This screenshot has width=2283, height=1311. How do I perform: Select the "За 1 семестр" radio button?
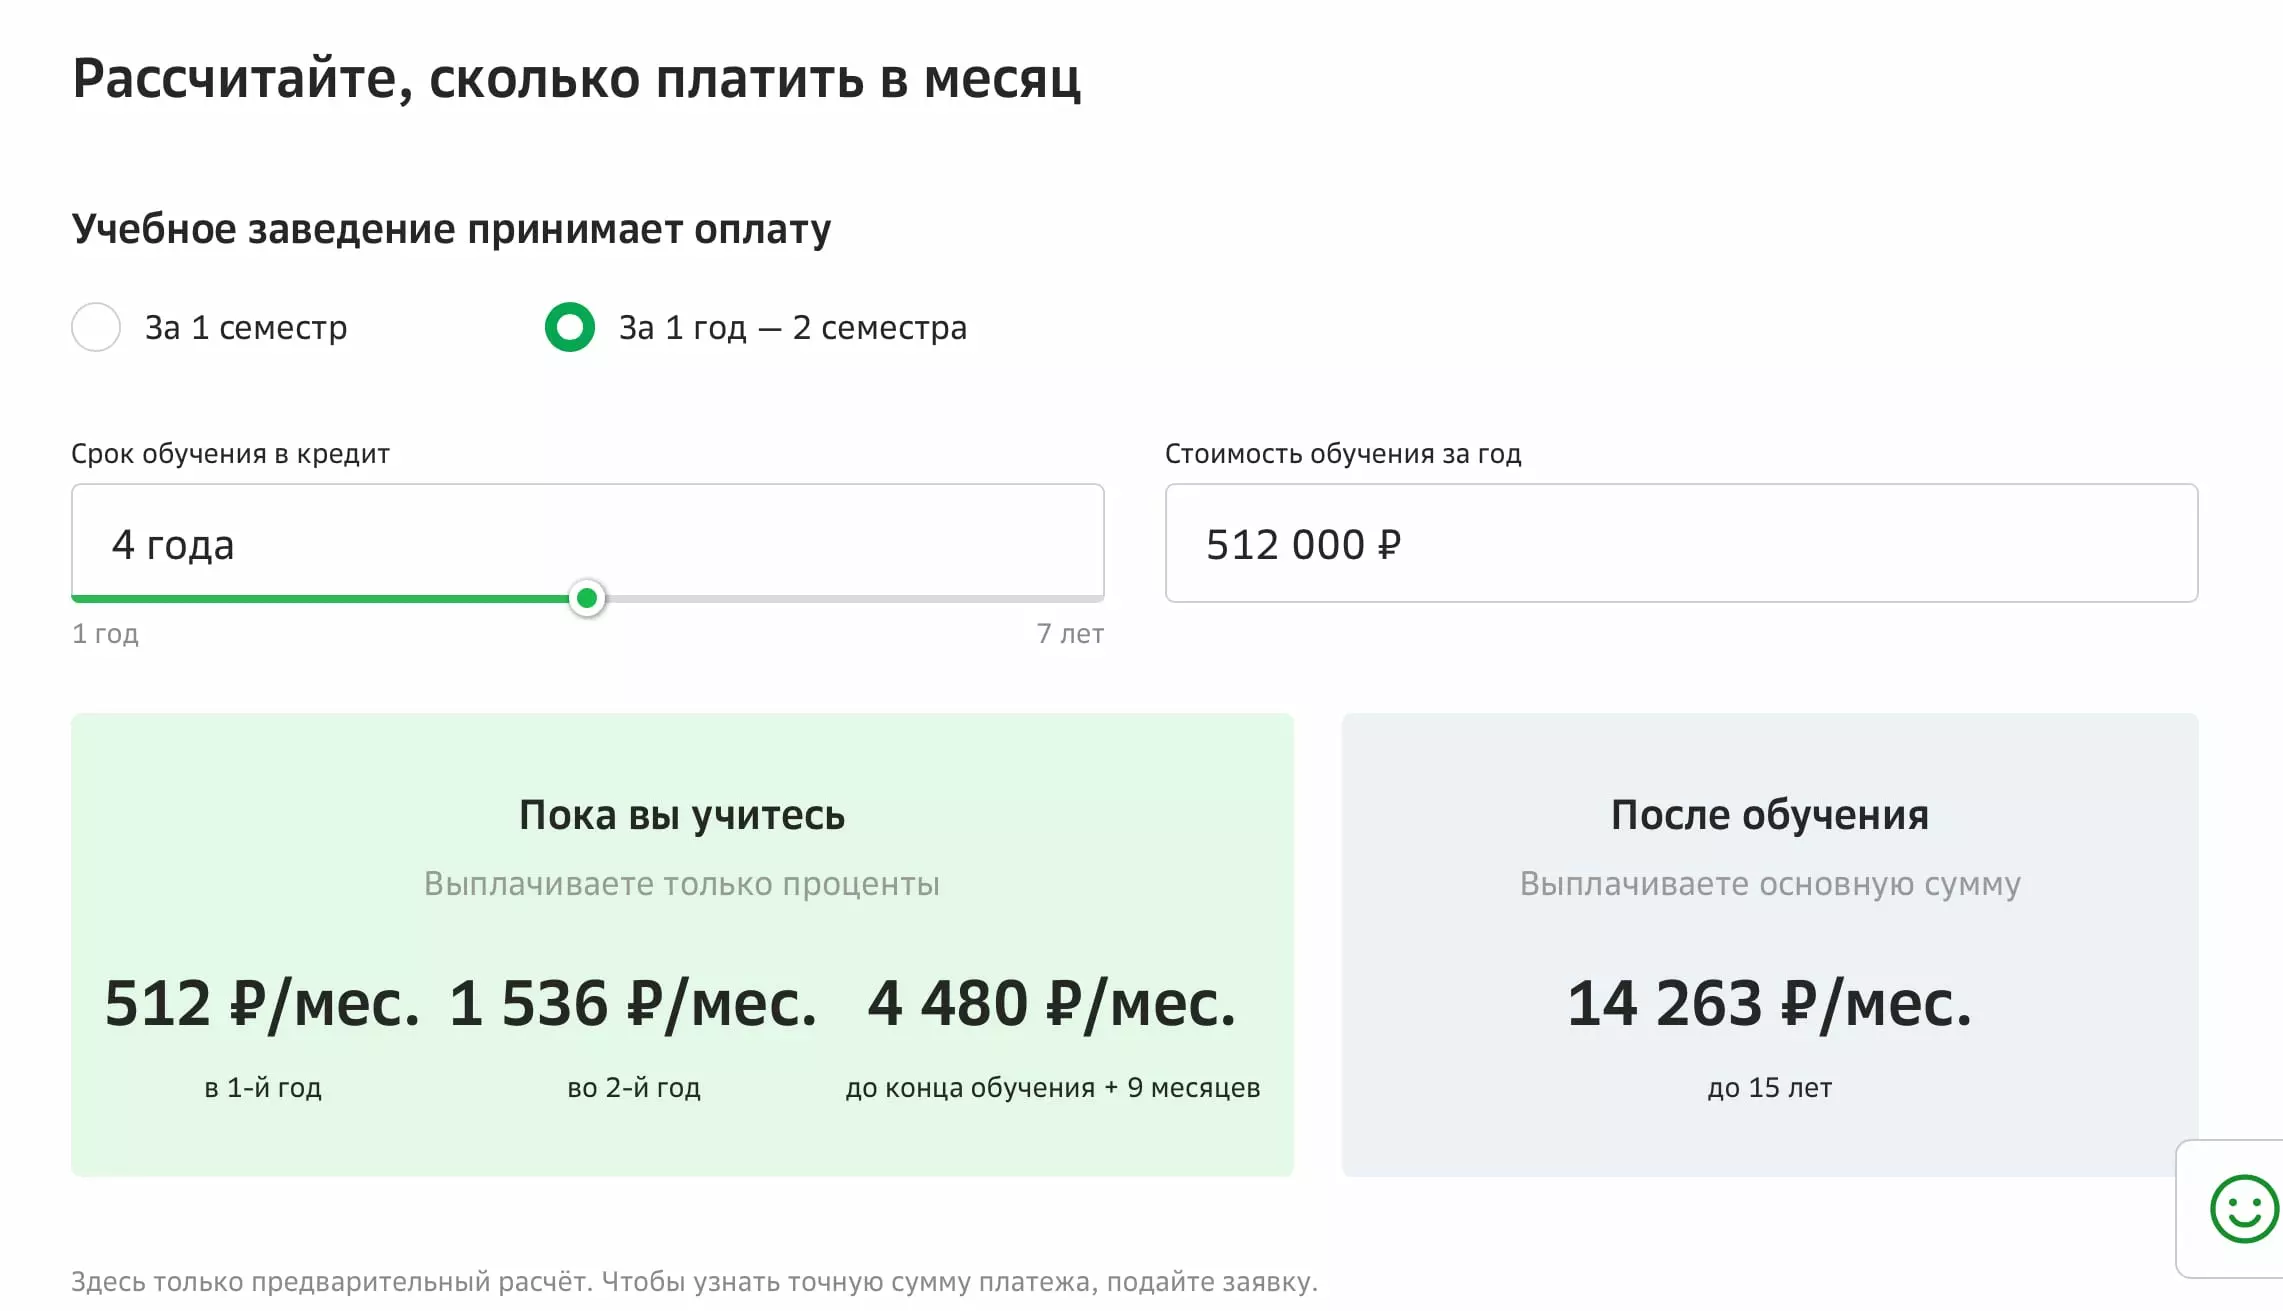point(96,327)
